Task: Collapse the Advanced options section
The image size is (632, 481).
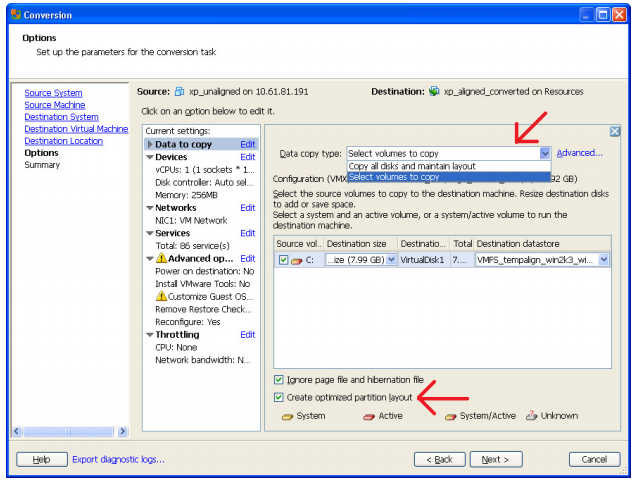Action: coord(150,259)
